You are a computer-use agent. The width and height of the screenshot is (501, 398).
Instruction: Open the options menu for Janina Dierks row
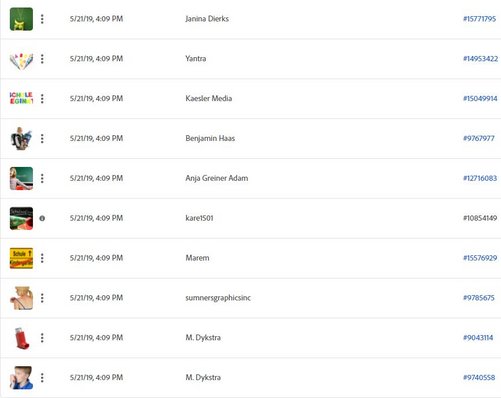point(42,19)
